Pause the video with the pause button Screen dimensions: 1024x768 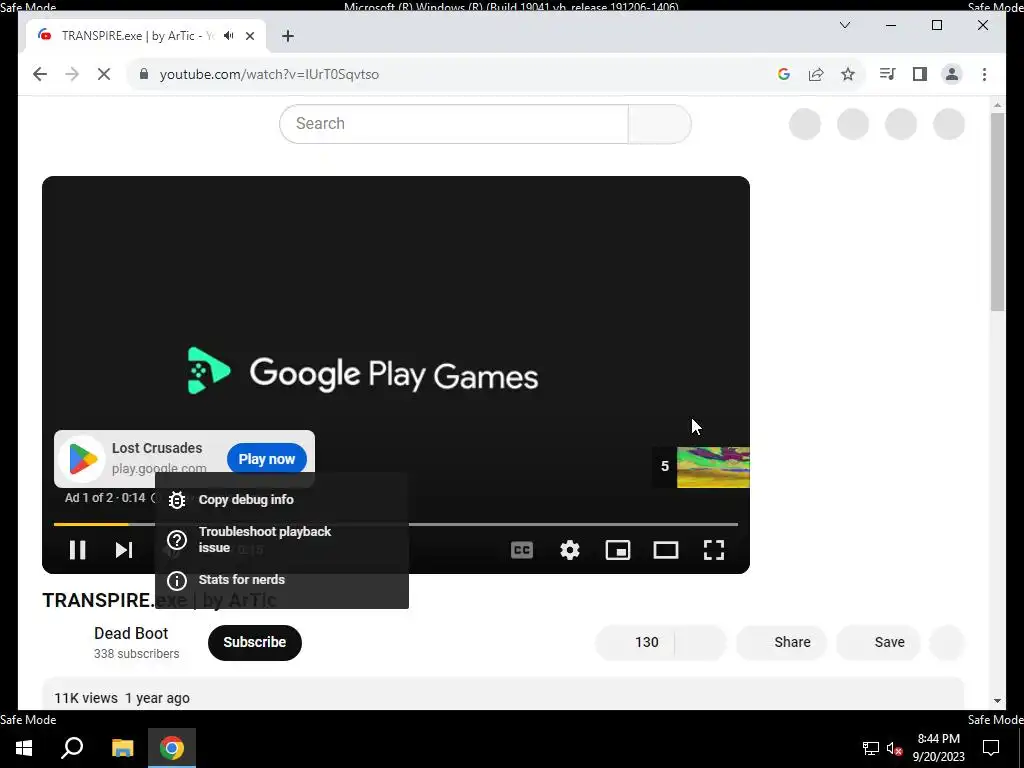[77, 550]
